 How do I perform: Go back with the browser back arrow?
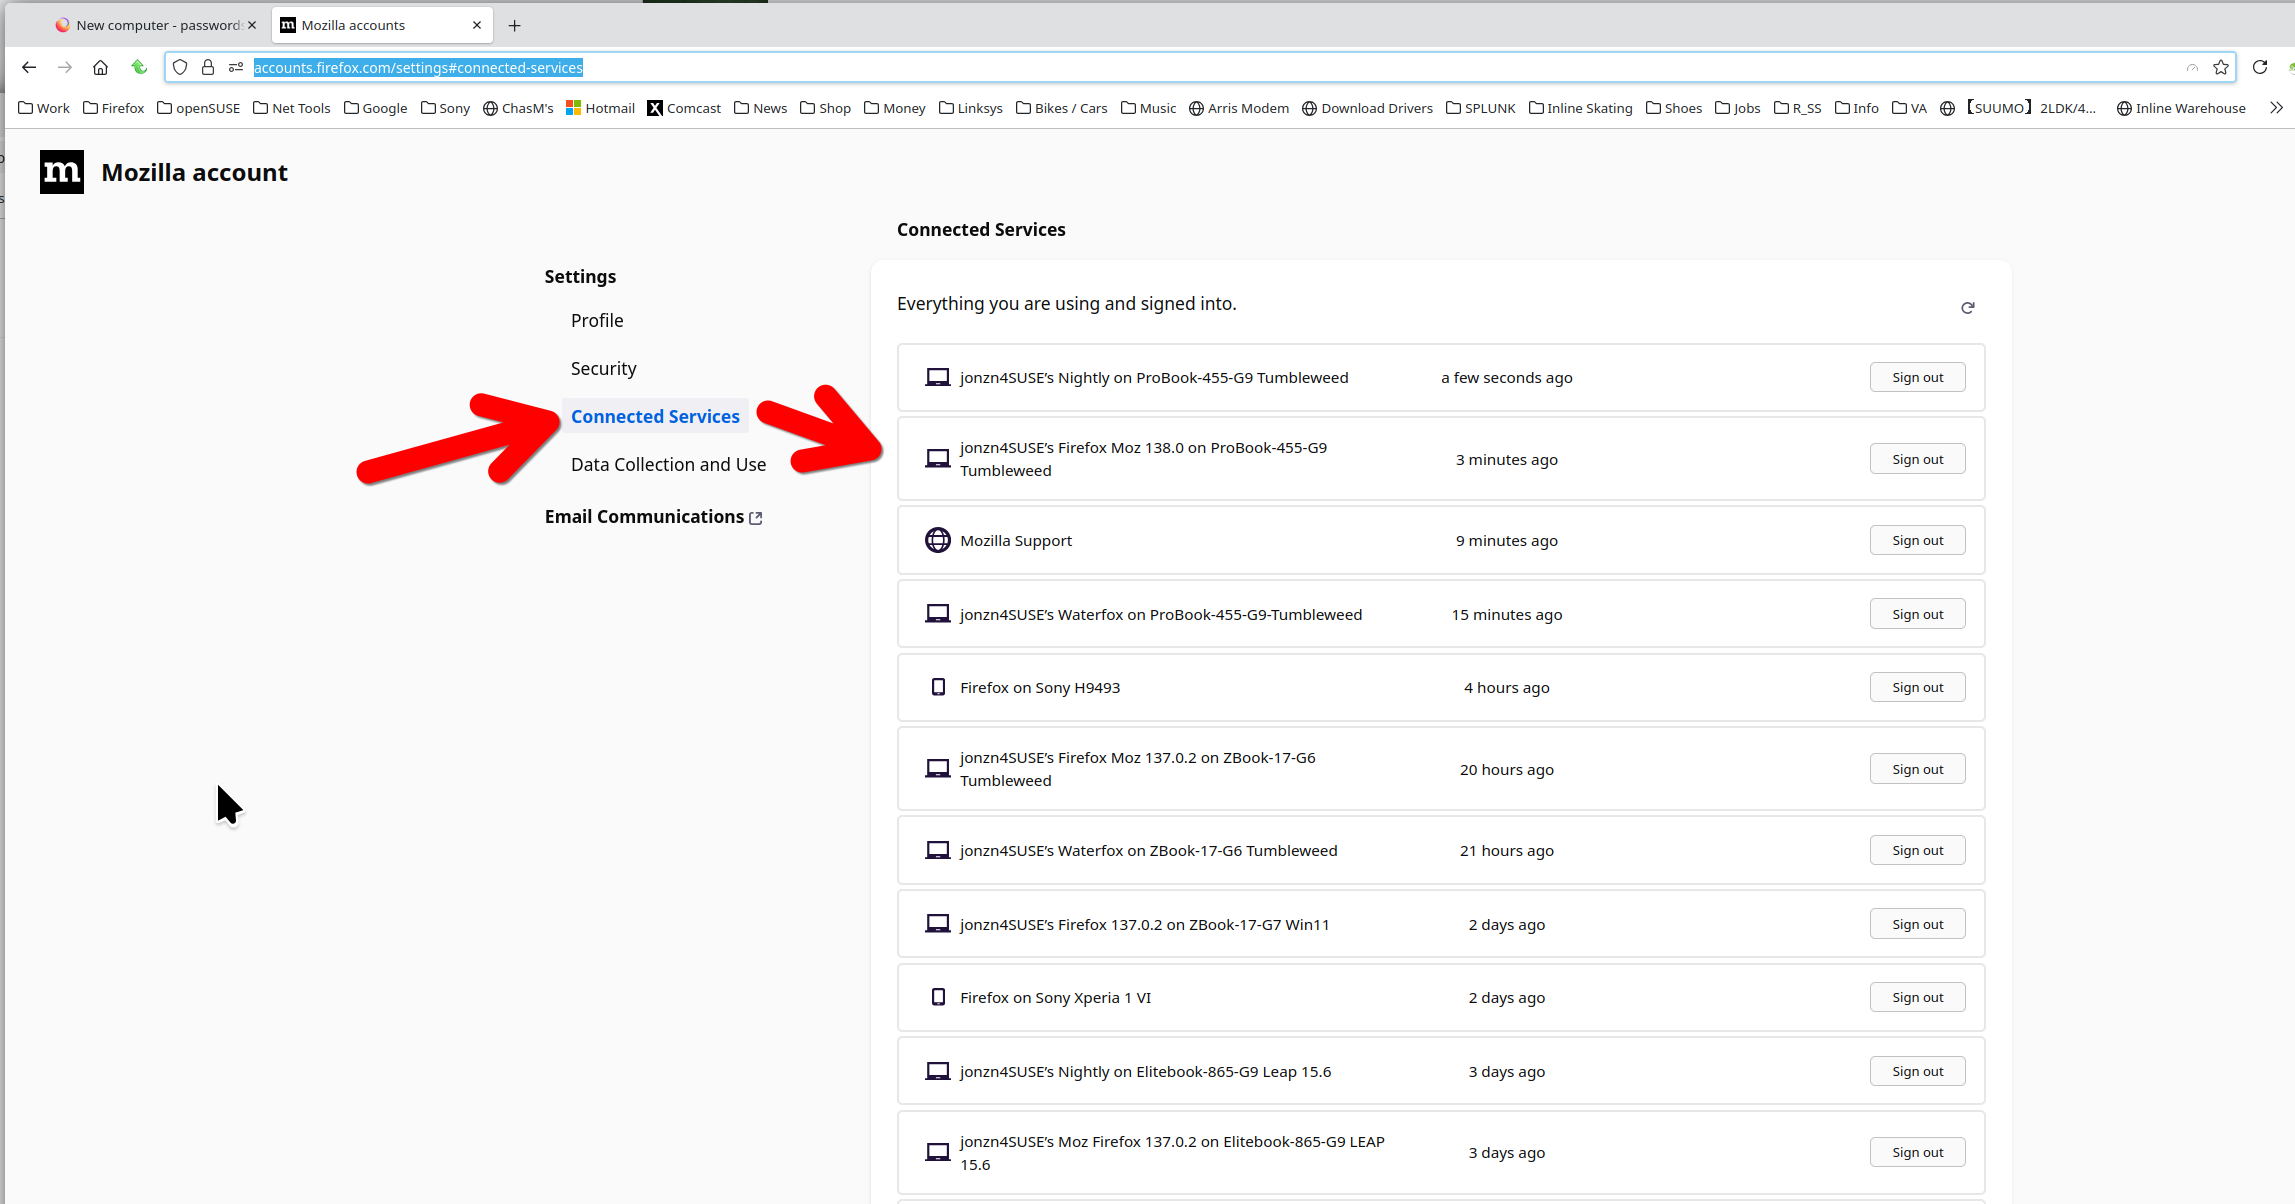click(x=29, y=67)
